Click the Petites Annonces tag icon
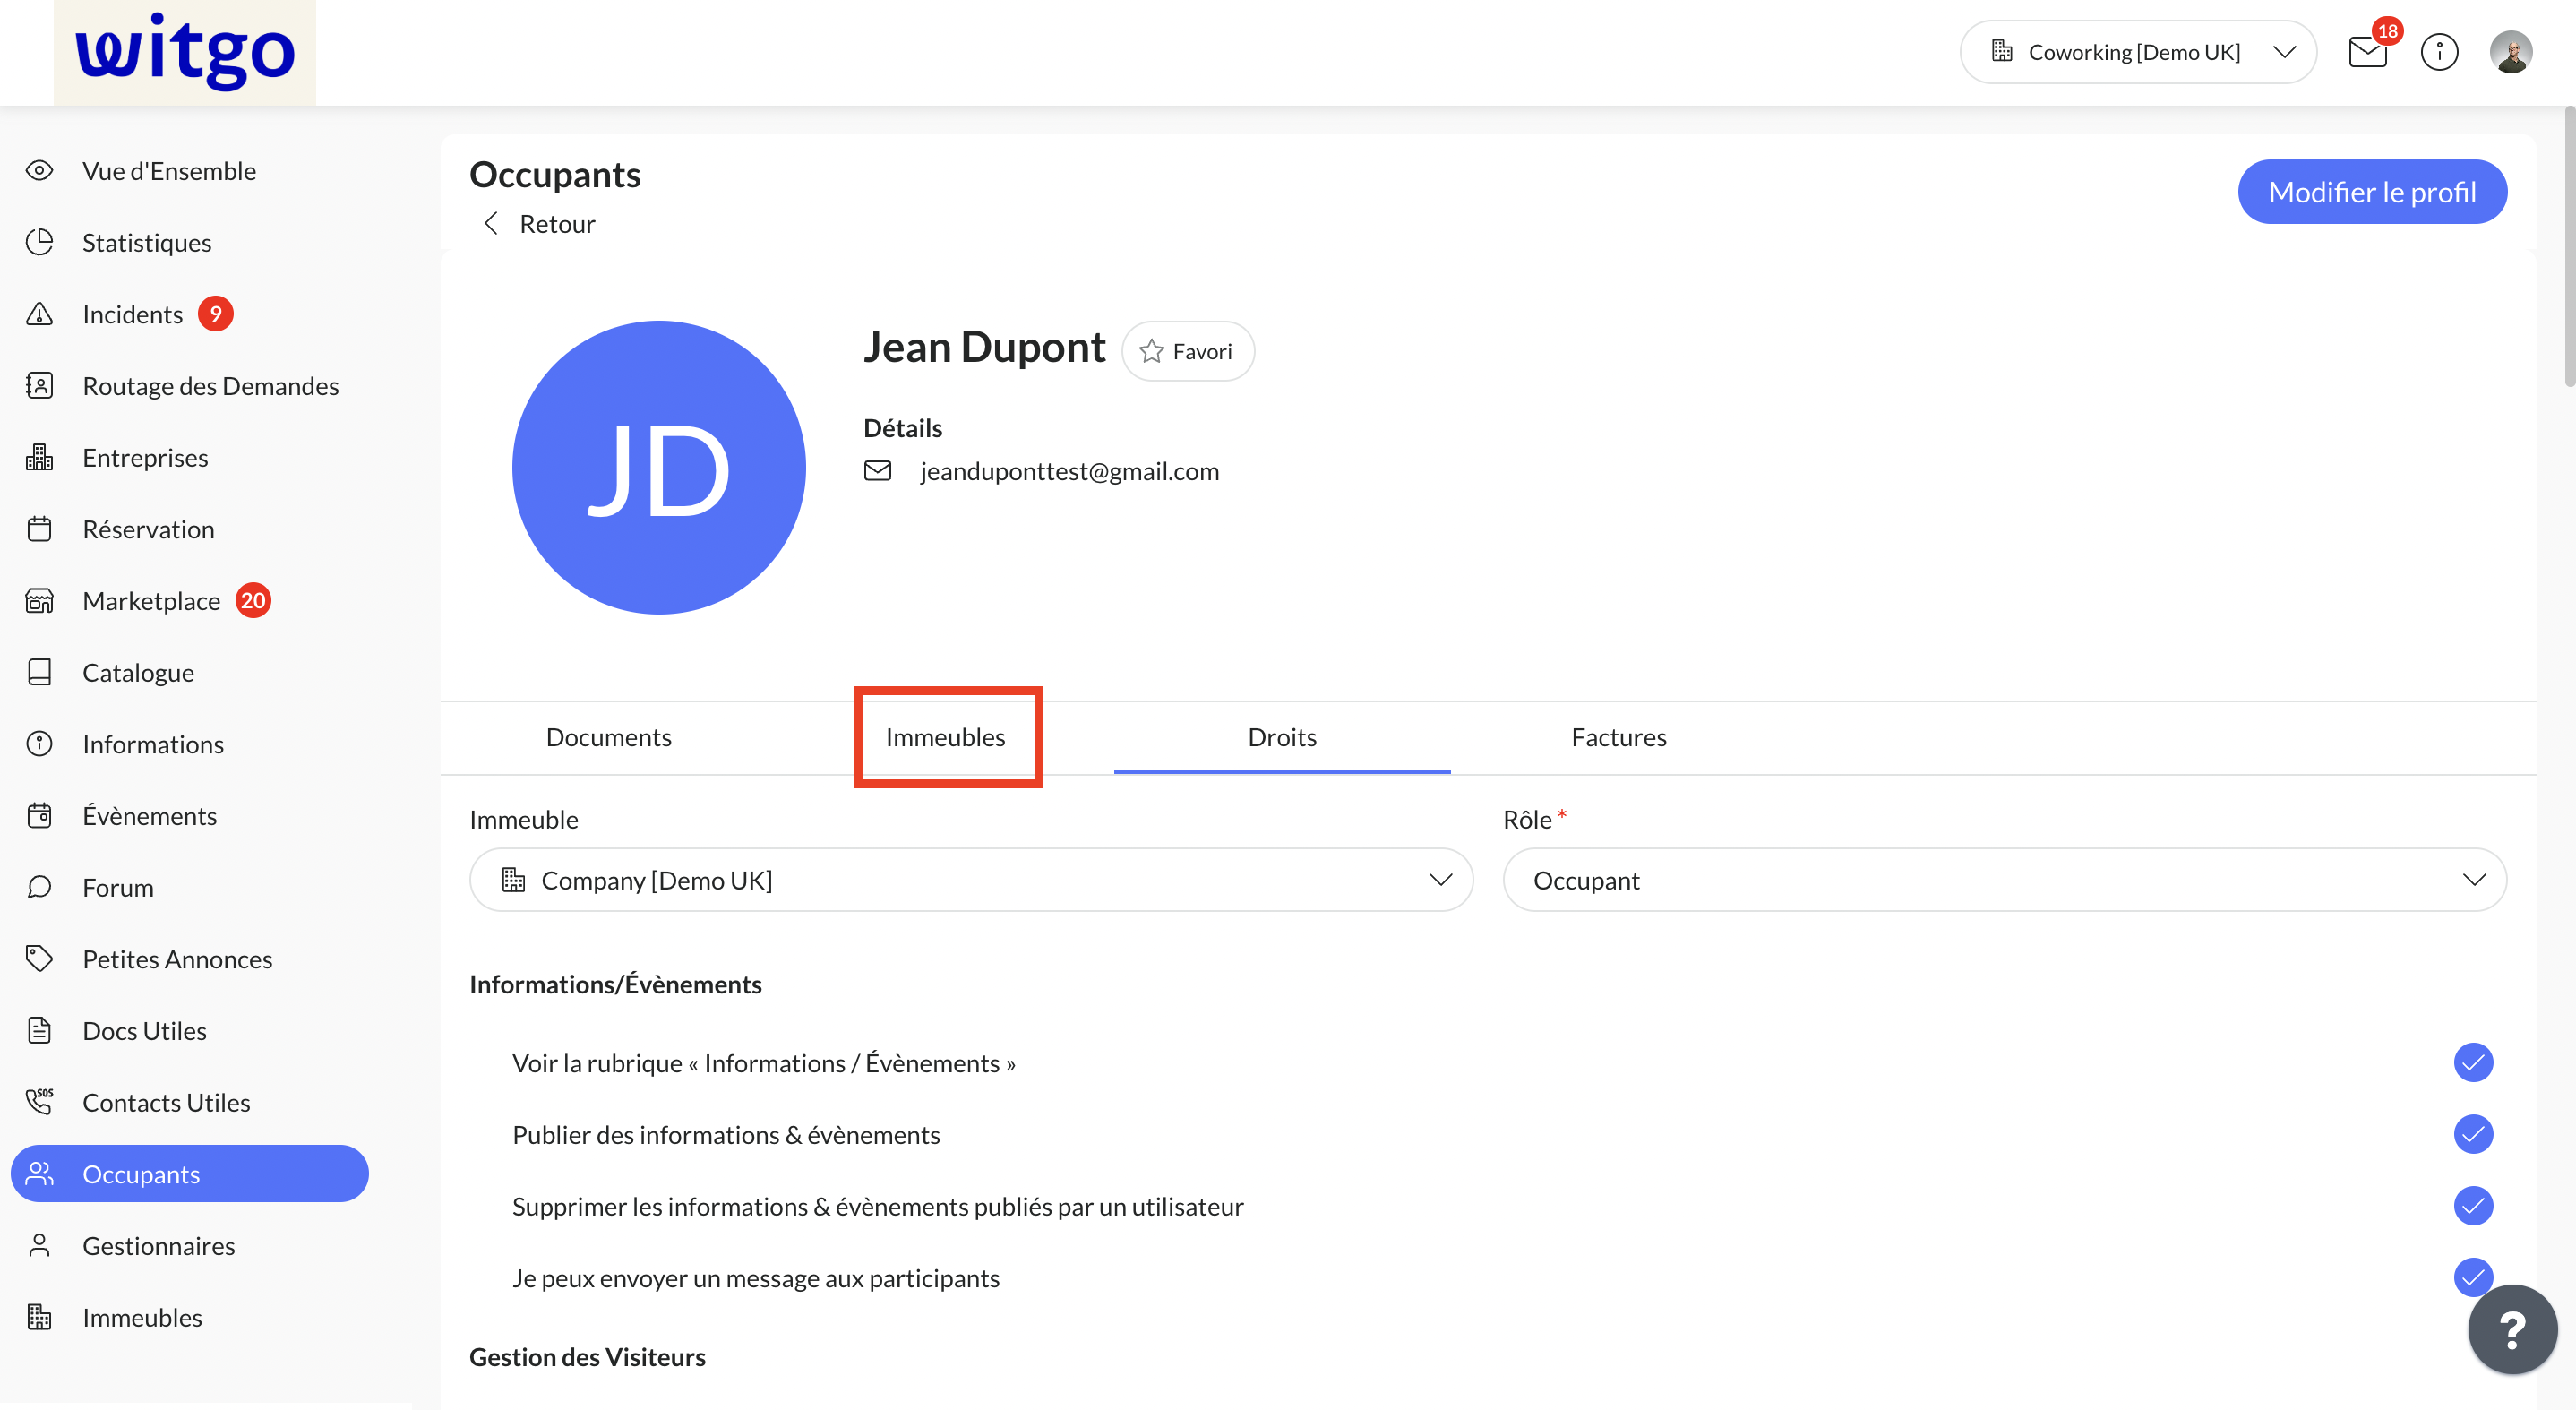The image size is (2576, 1410). [x=39, y=959]
